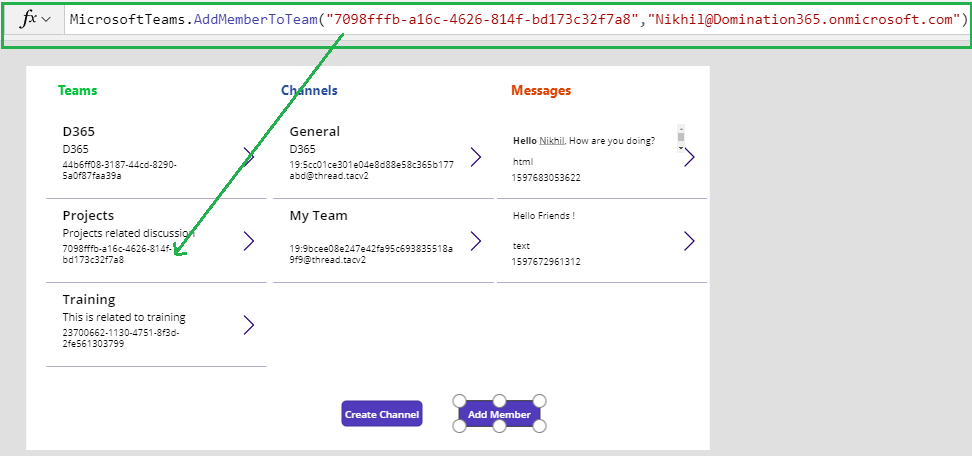The image size is (972, 456).
Task: Select the channel ID starting 19:5cc01ce3
Action: 371,170
